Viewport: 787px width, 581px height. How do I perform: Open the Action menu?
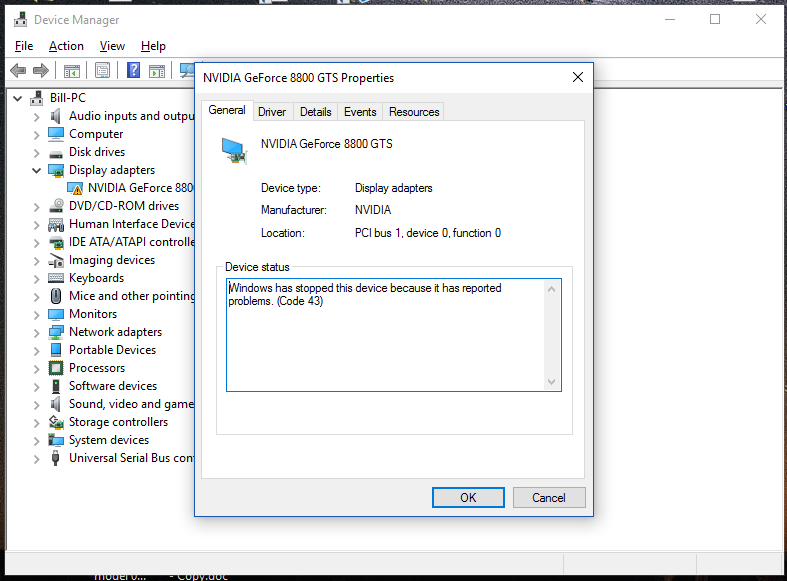coord(66,46)
